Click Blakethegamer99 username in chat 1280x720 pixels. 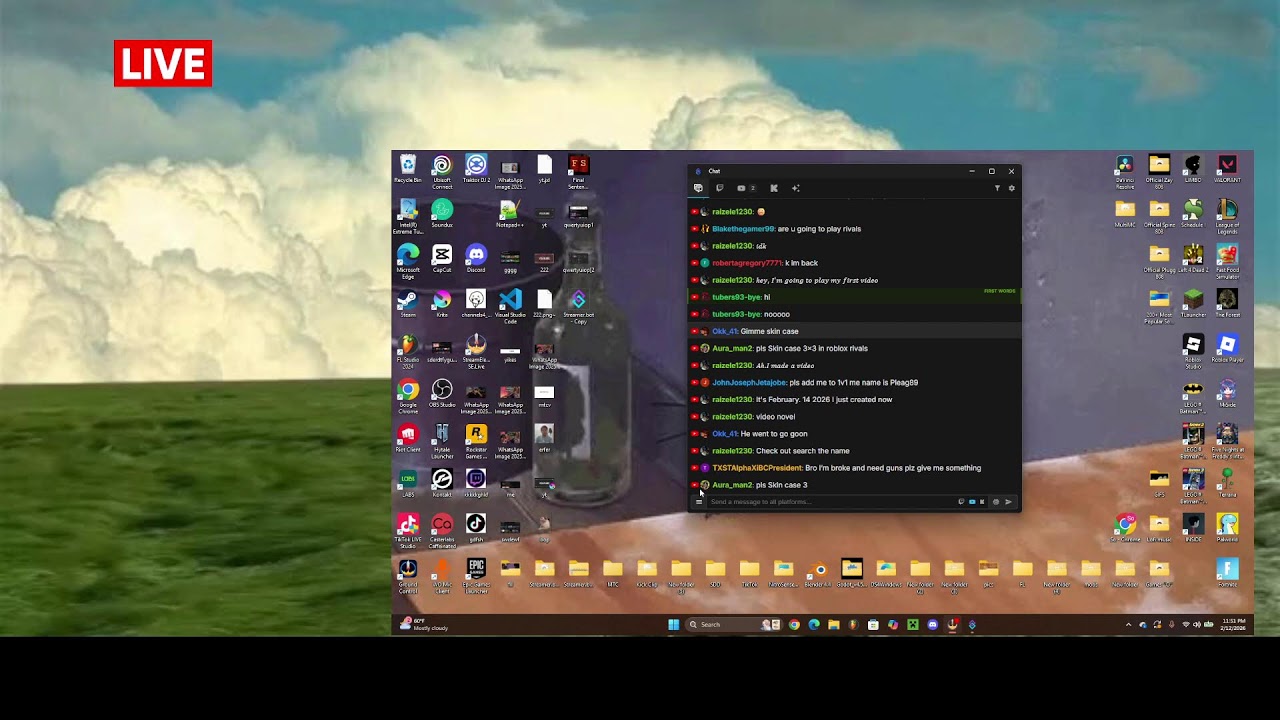[743, 229]
